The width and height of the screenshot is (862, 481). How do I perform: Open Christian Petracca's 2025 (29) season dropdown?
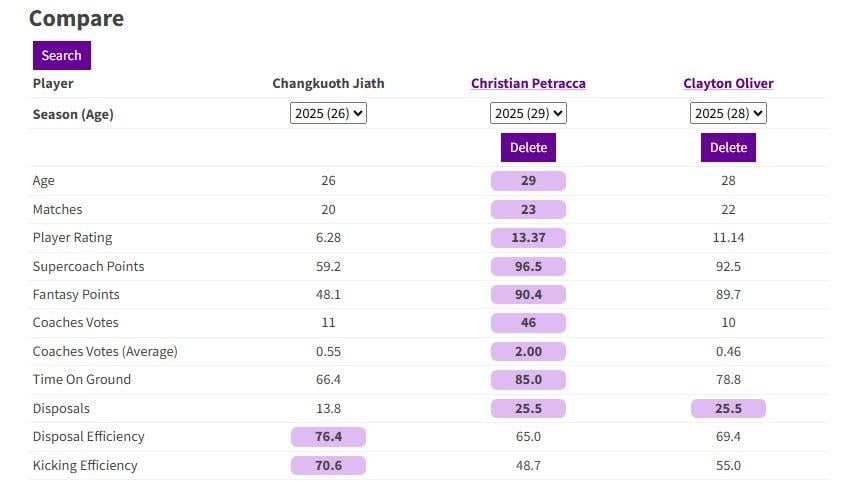pos(528,114)
